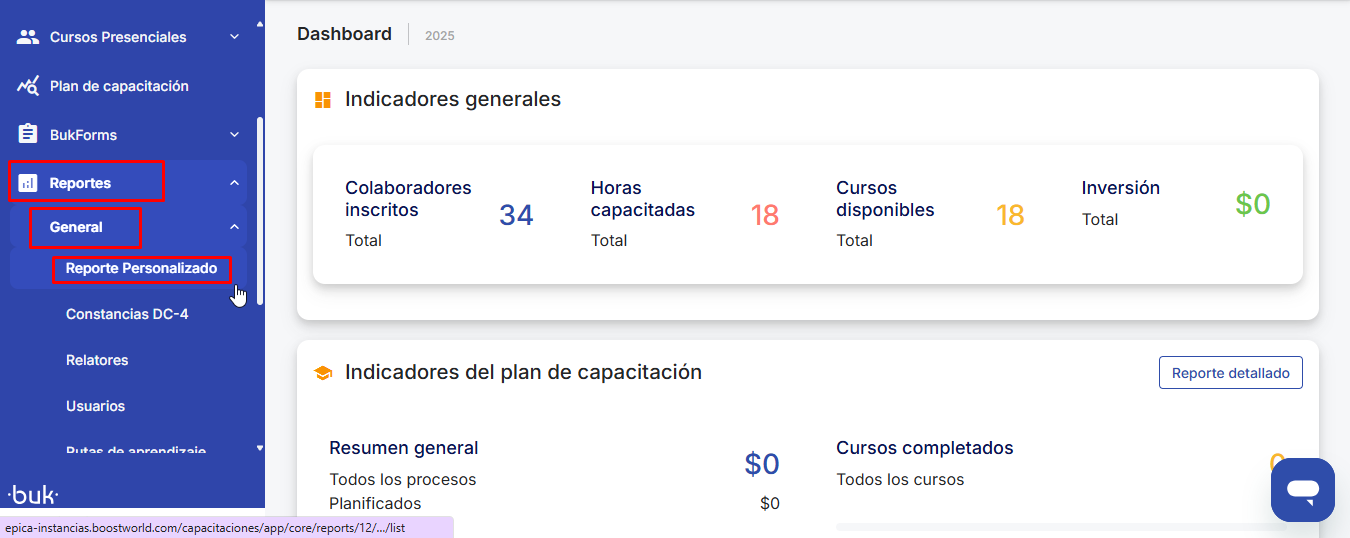Click the BukForms clipboard icon

coord(28,134)
